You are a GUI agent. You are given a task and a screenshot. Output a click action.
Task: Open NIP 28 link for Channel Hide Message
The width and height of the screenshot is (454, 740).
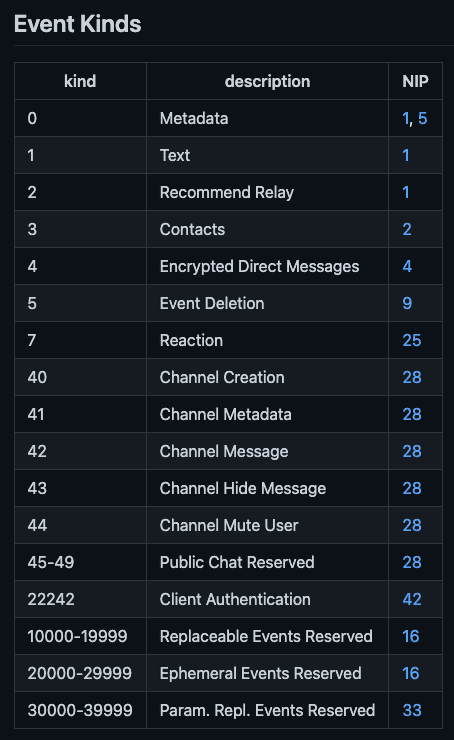[412, 488]
